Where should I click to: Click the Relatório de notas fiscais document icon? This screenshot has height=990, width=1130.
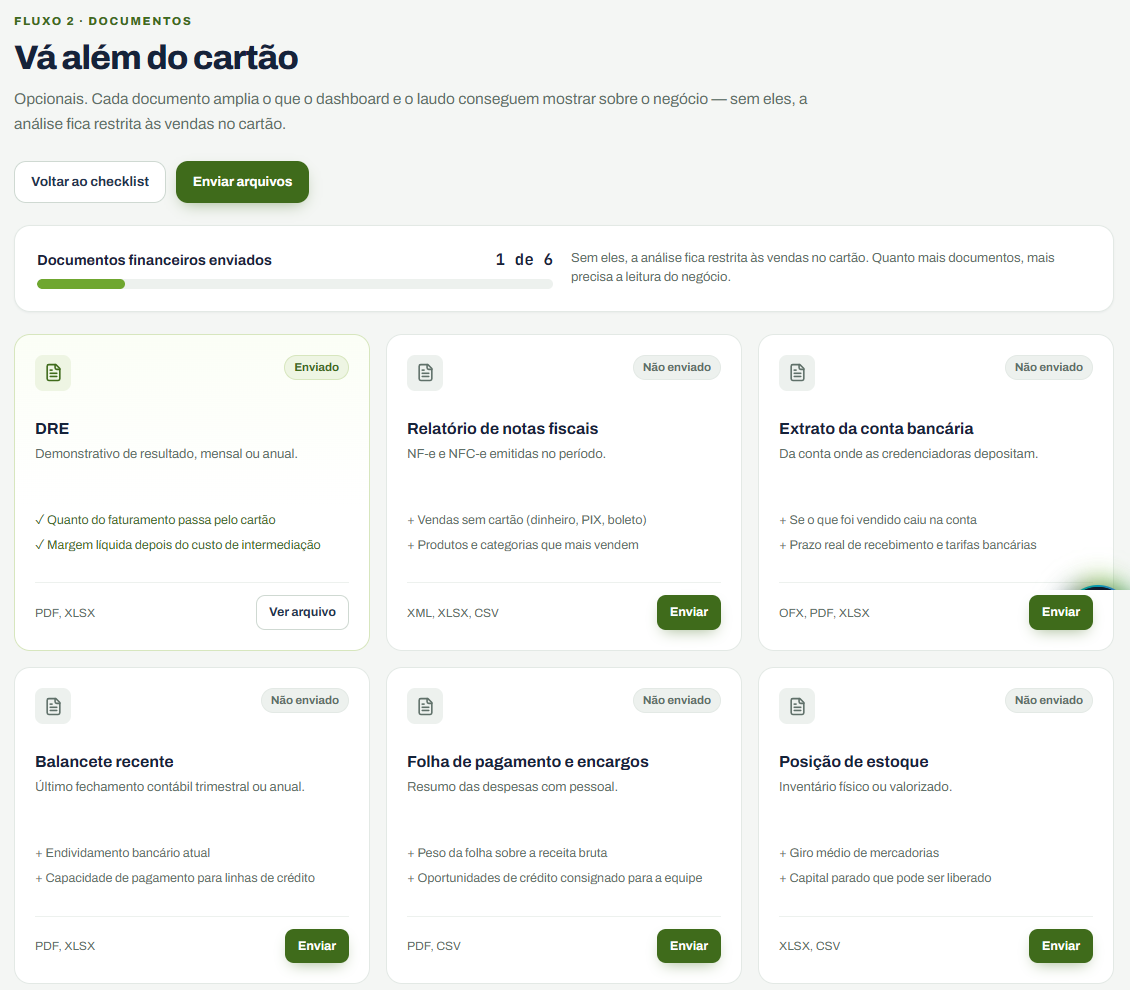tap(425, 373)
